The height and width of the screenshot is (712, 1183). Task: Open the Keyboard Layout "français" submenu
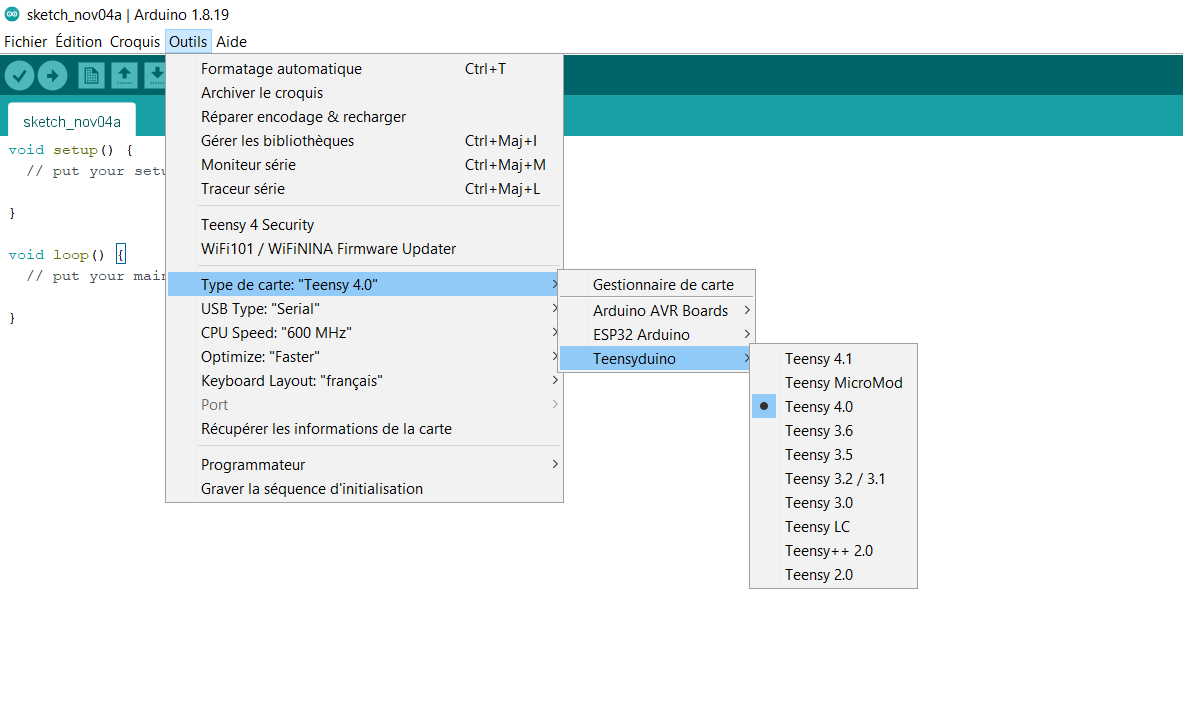pyautogui.click(x=364, y=381)
